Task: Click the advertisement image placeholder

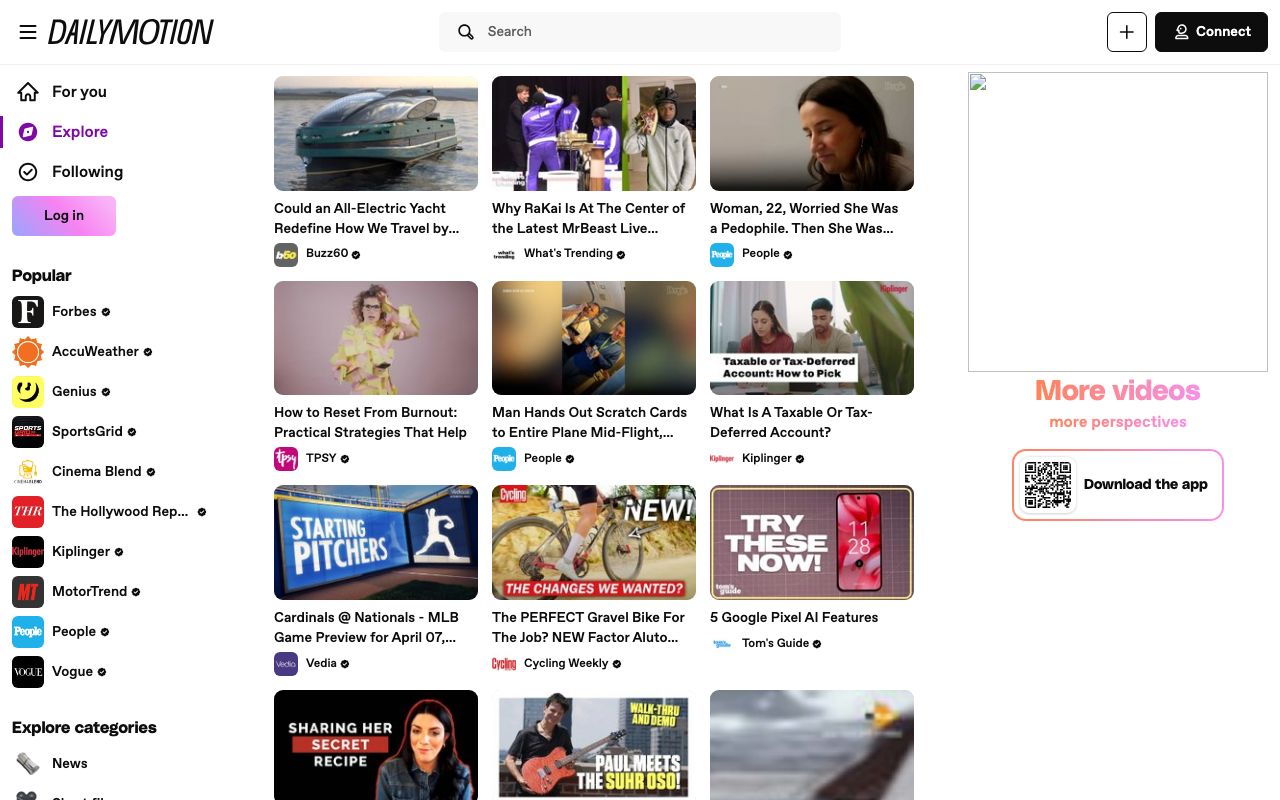Action: click(1118, 221)
